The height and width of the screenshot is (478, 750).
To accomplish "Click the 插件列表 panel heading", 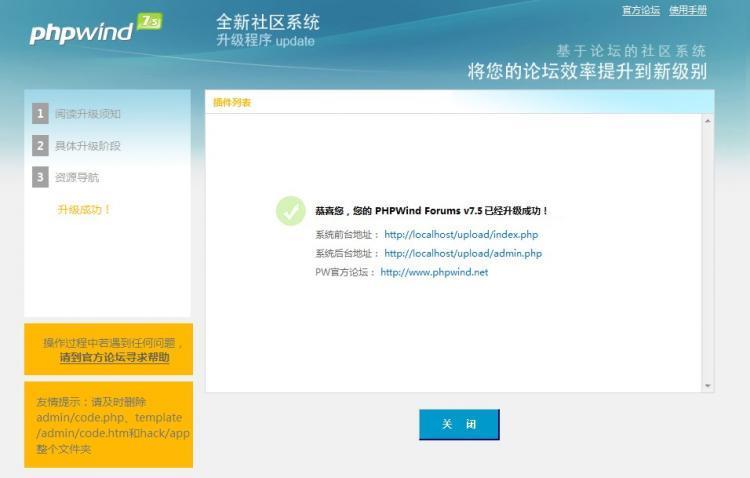I will click(232, 102).
